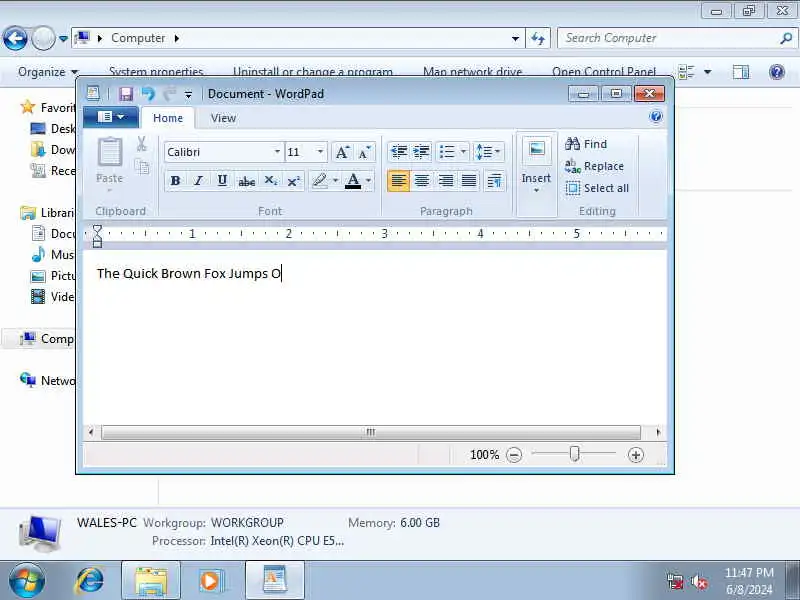Click Open Control Panel in Explorer

tap(604, 71)
